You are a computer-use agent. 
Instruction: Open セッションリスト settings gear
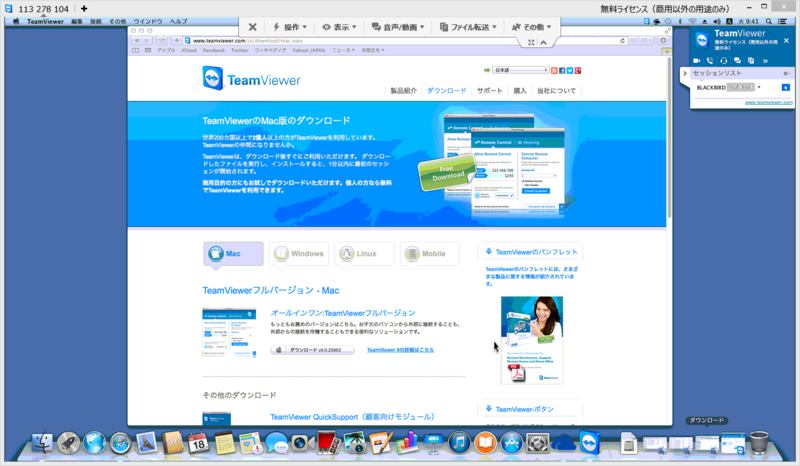click(786, 73)
